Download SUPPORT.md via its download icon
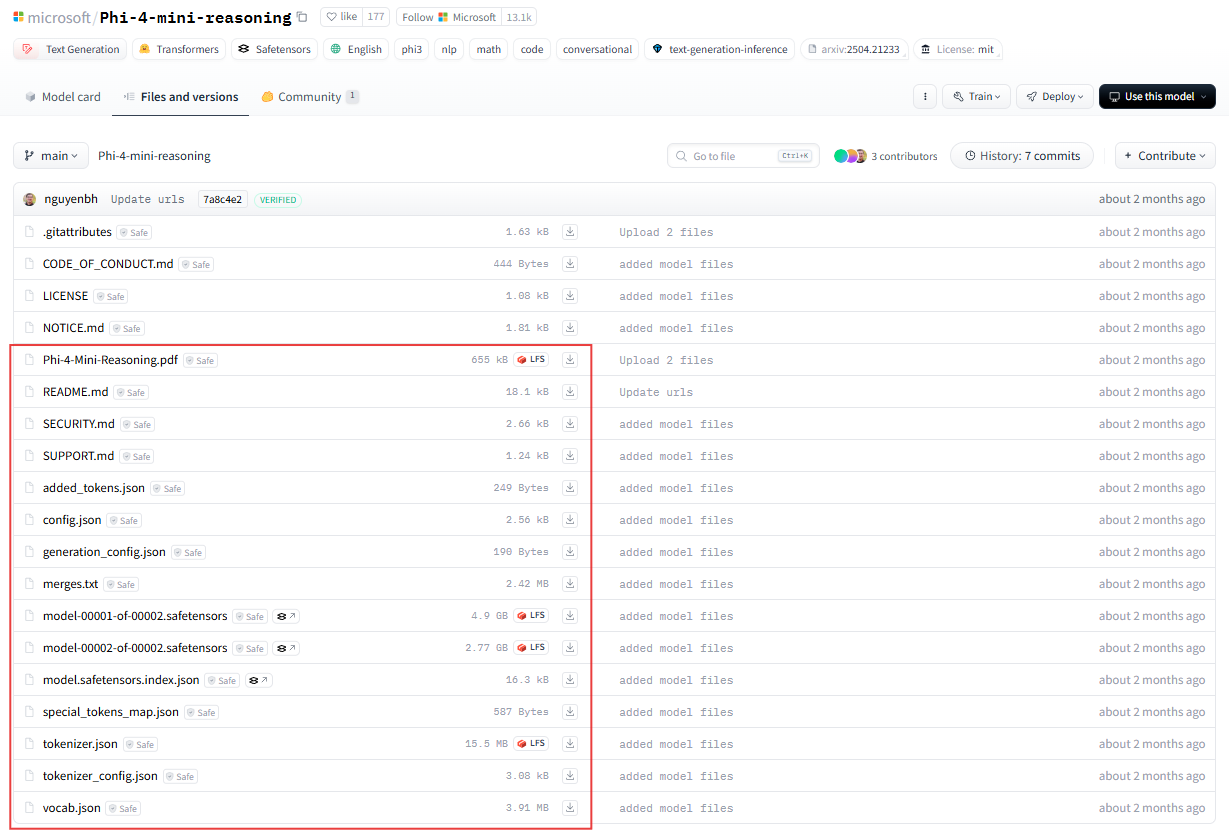 tap(570, 456)
